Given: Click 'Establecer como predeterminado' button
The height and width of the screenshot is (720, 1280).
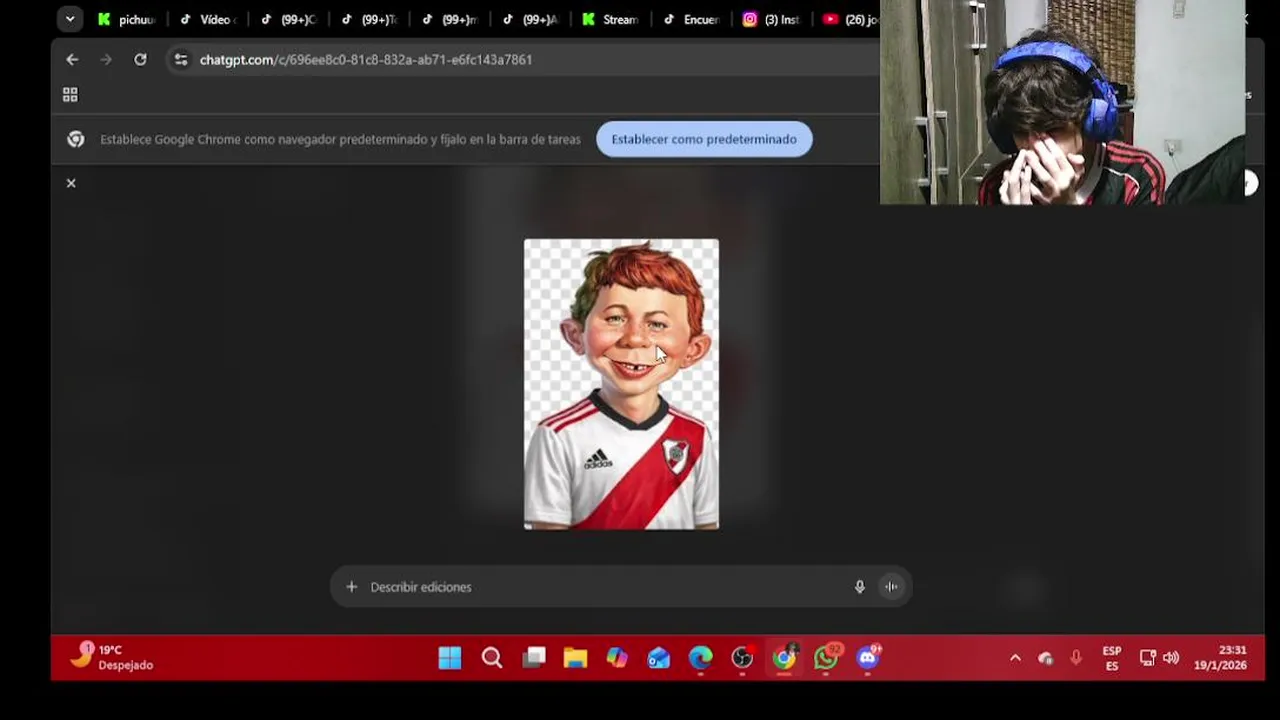Looking at the screenshot, I should pyautogui.click(x=704, y=139).
